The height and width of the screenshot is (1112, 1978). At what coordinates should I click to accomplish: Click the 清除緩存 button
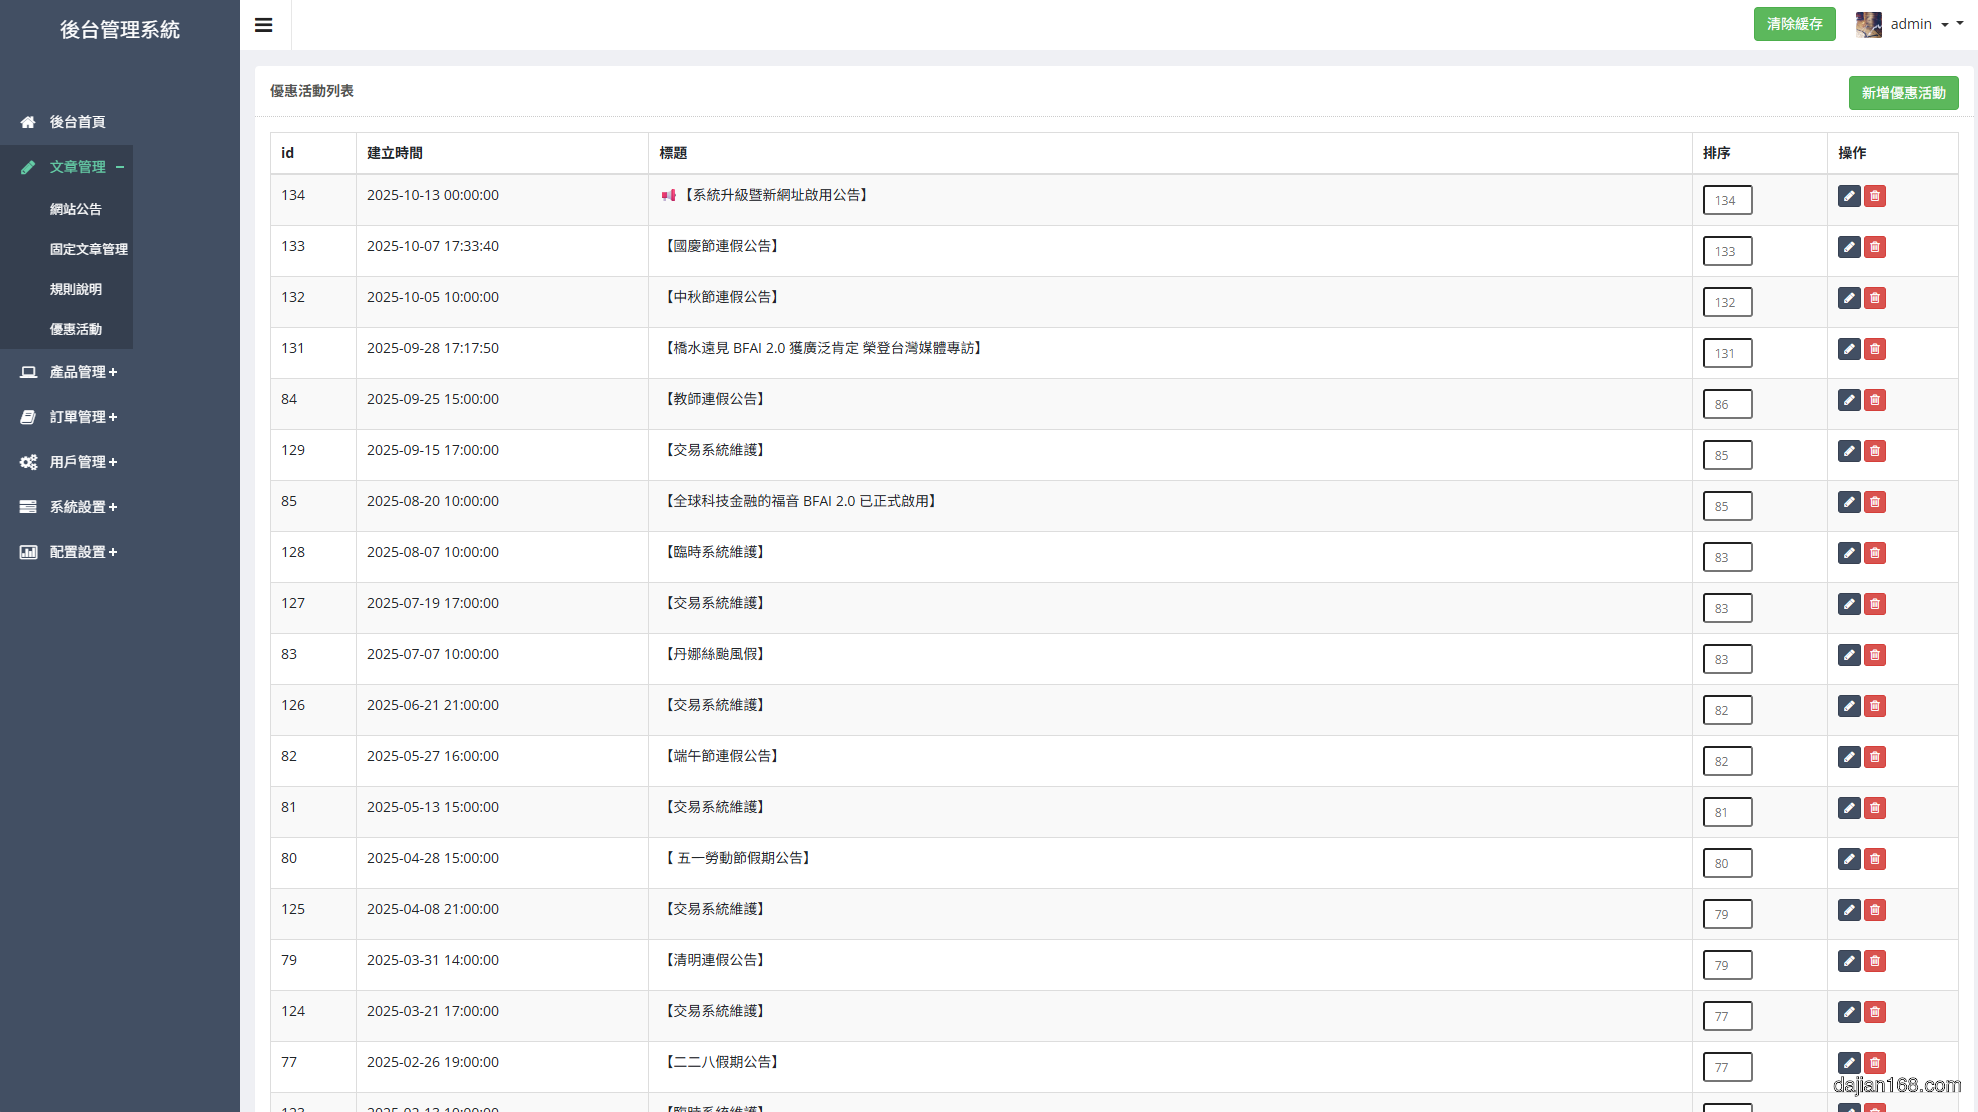[x=1794, y=24]
